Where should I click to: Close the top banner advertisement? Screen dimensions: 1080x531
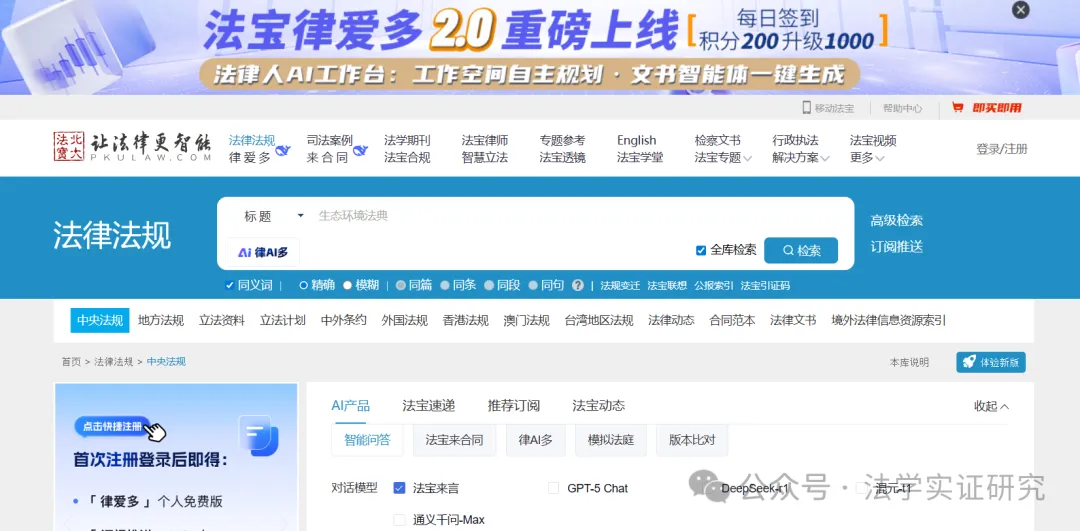1021,10
